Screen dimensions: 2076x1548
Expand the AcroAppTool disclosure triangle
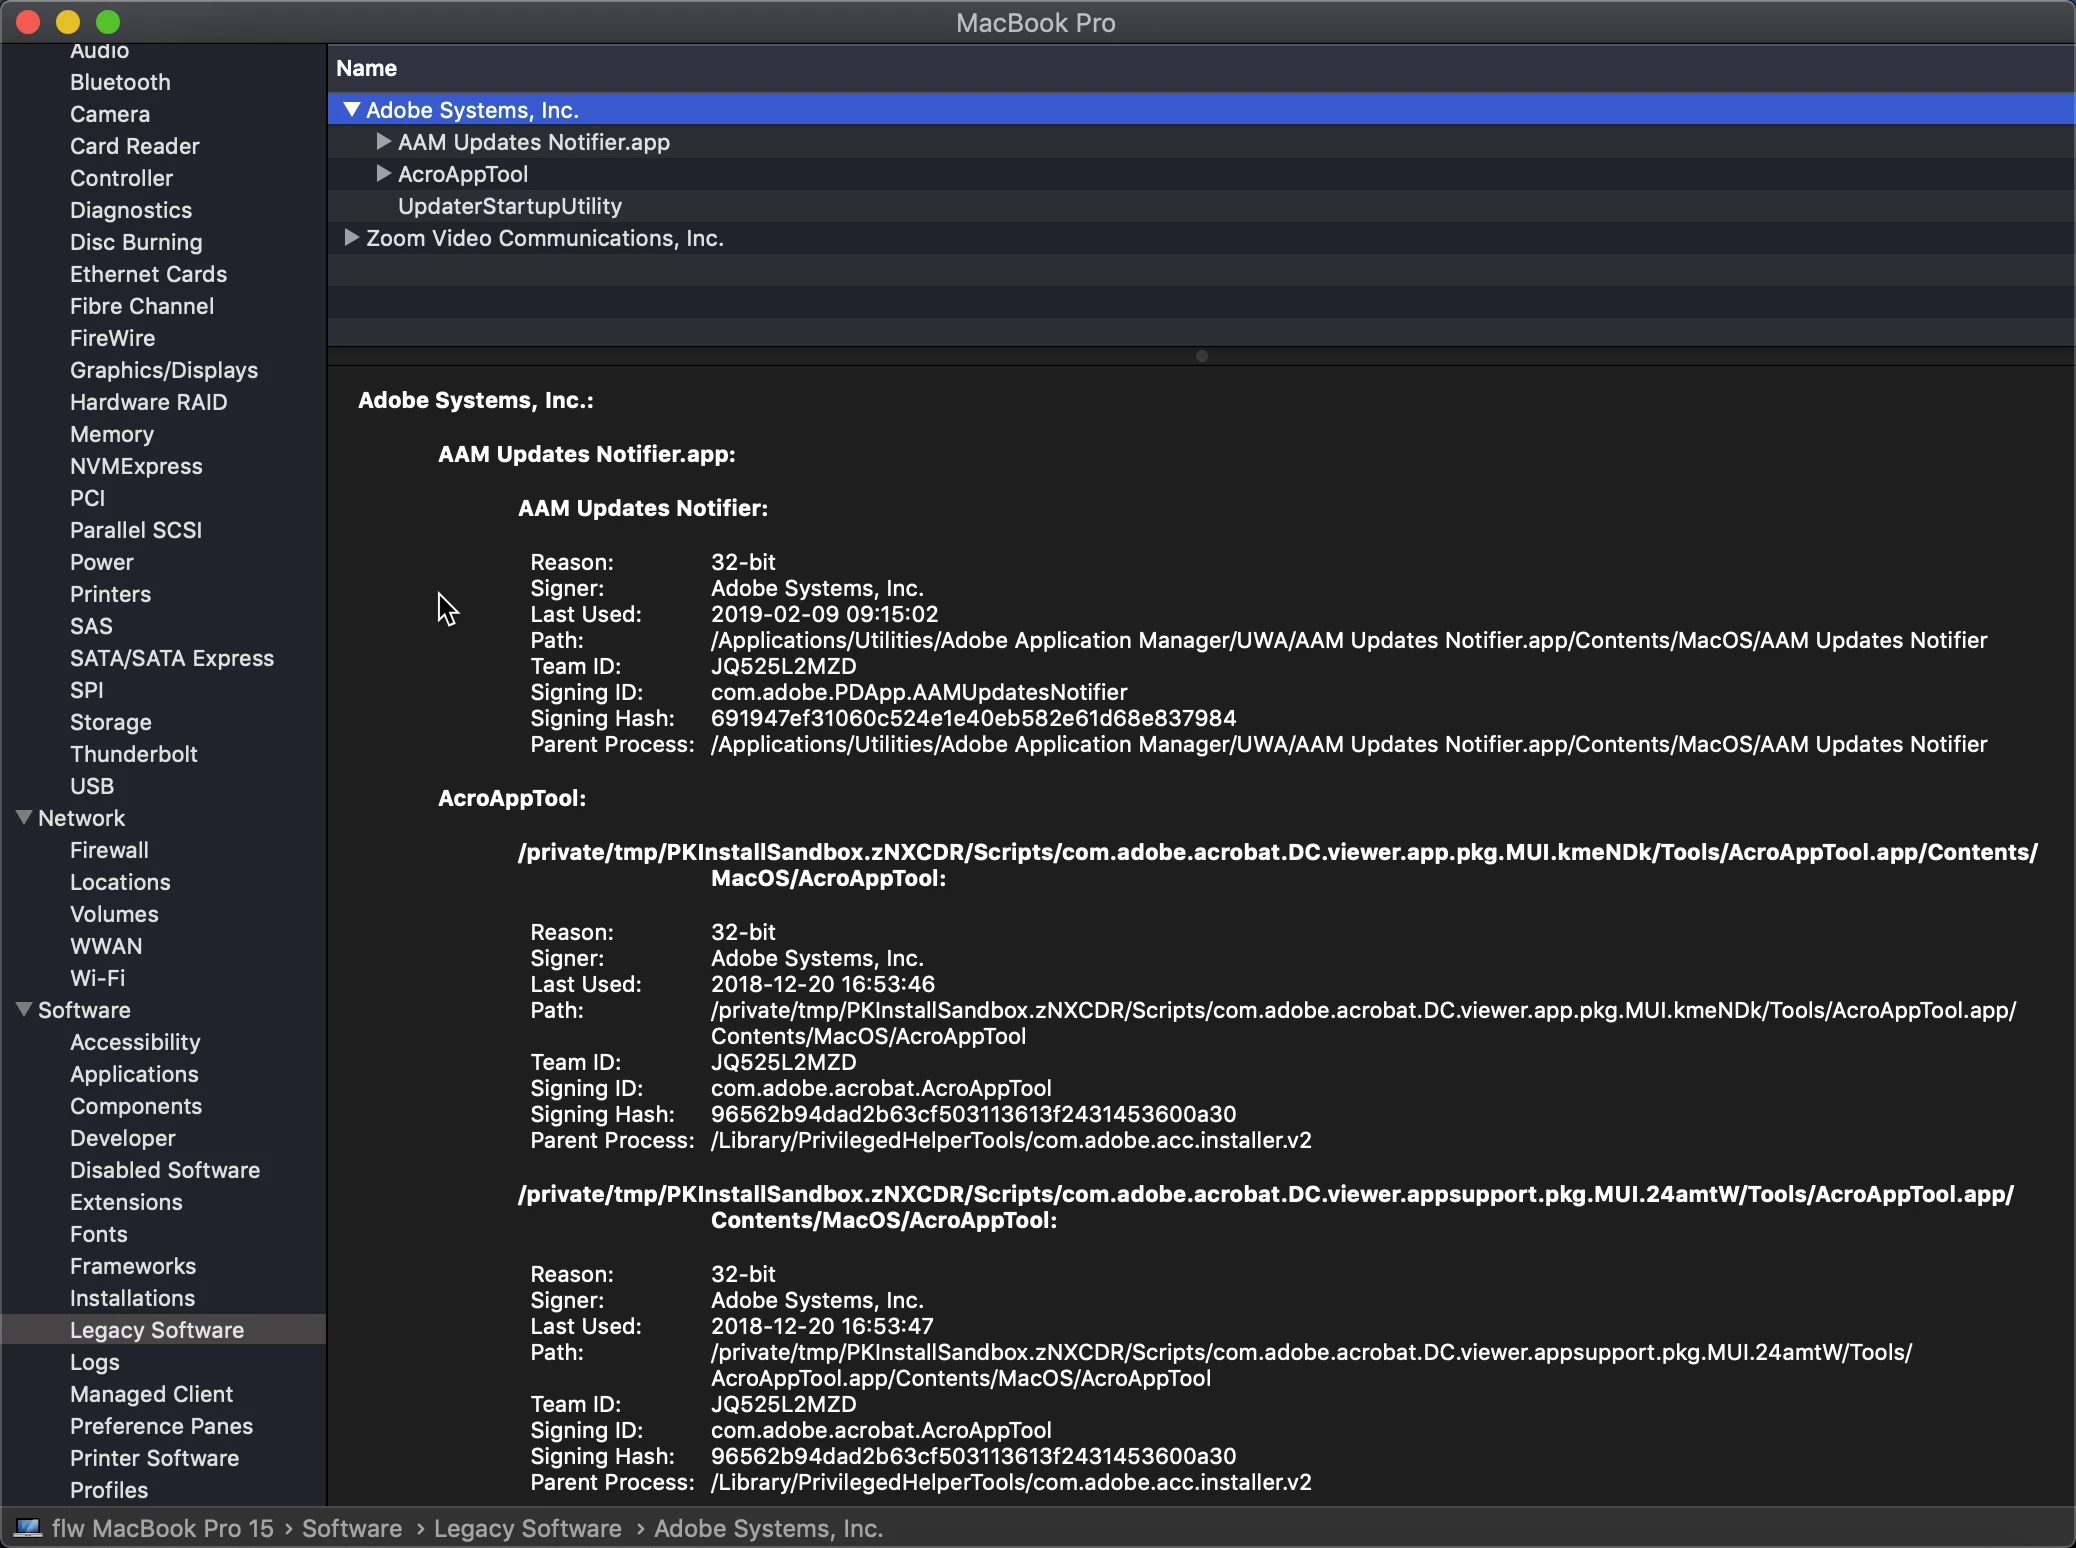pyautogui.click(x=383, y=174)
